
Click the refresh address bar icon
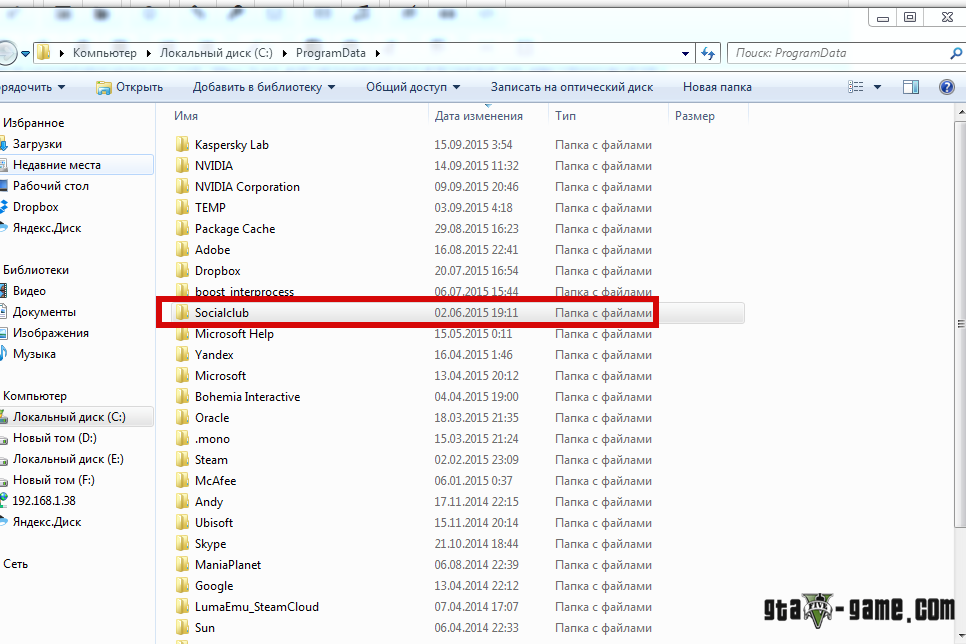[x=708, y=54]
